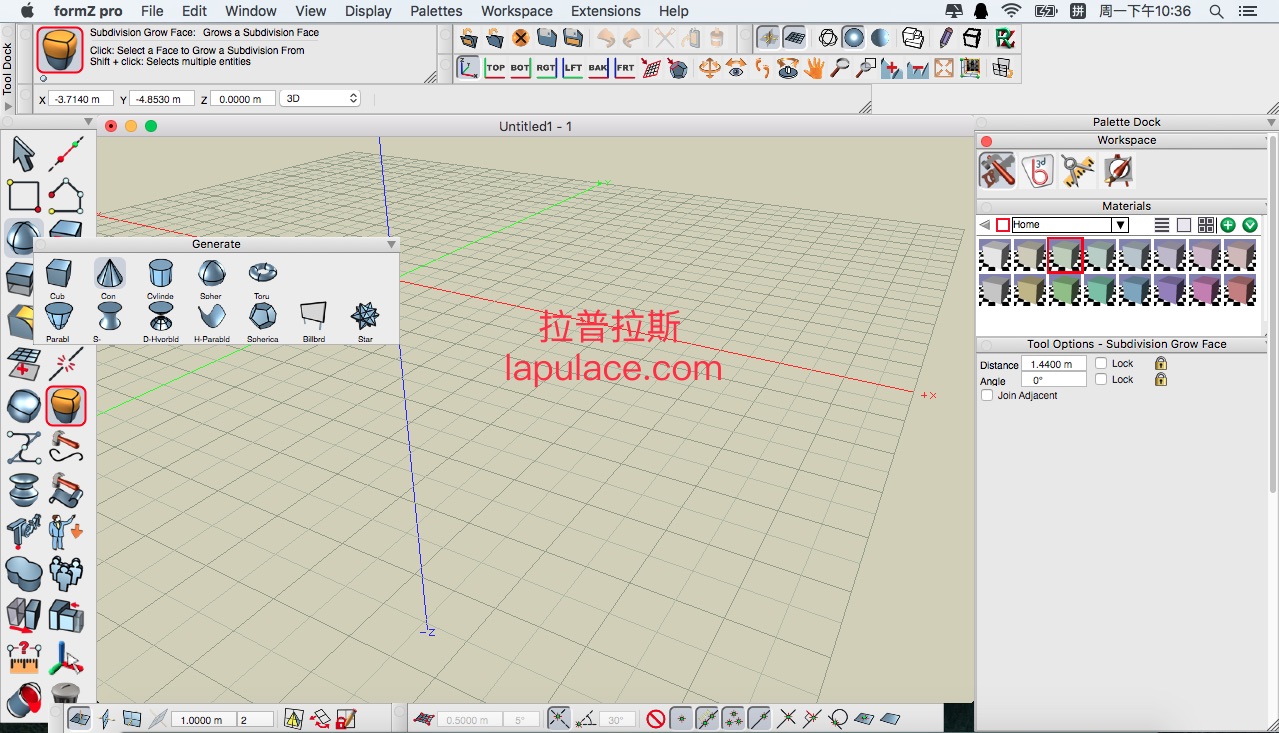Select the FRT front view icon
The image size is (1279, 733).
click(x=624, y=68)
